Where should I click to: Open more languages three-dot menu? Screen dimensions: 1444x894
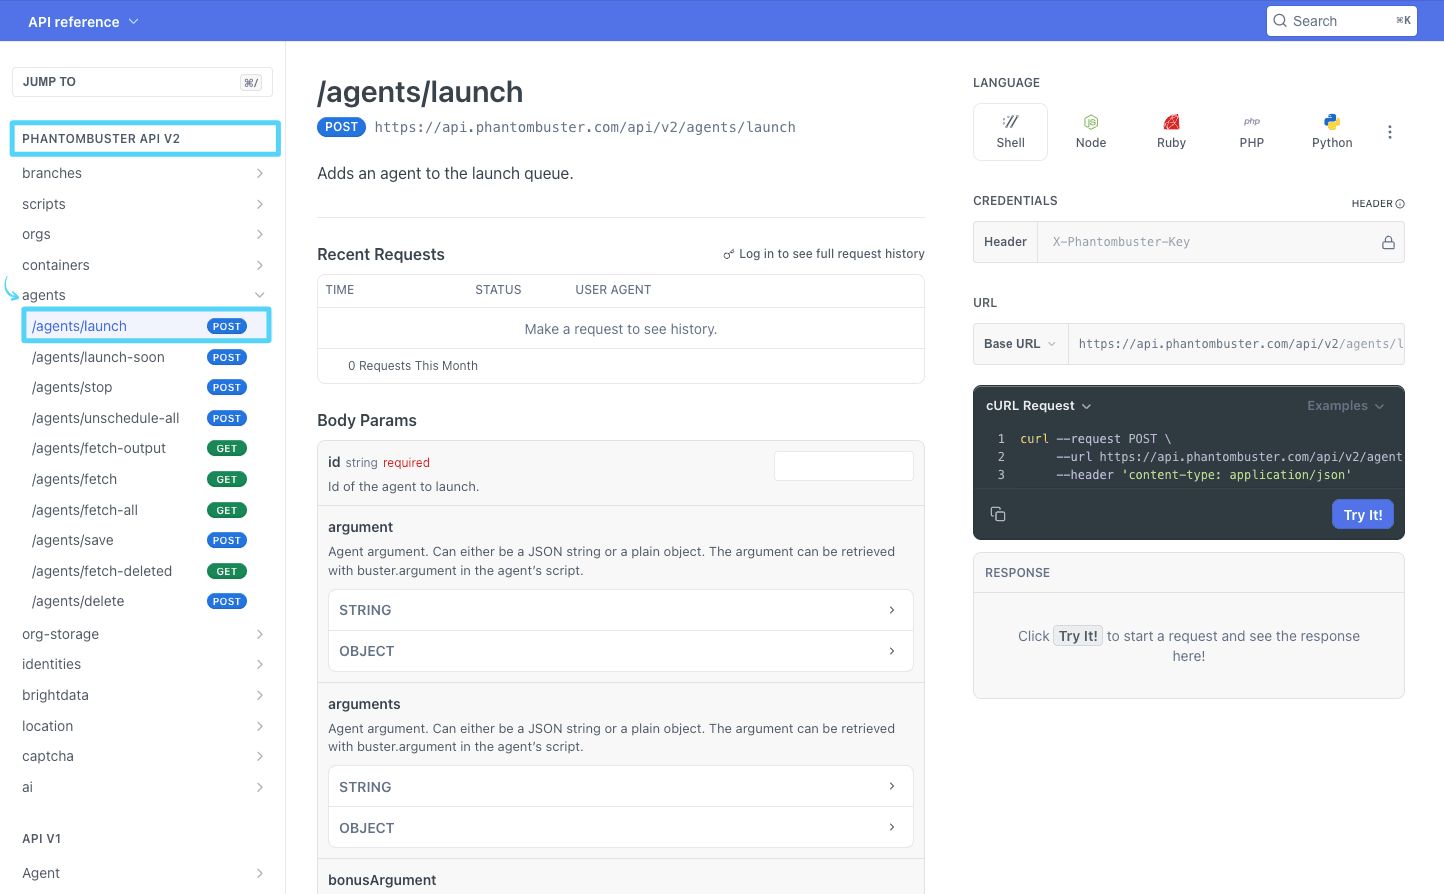pos(1390,132)
